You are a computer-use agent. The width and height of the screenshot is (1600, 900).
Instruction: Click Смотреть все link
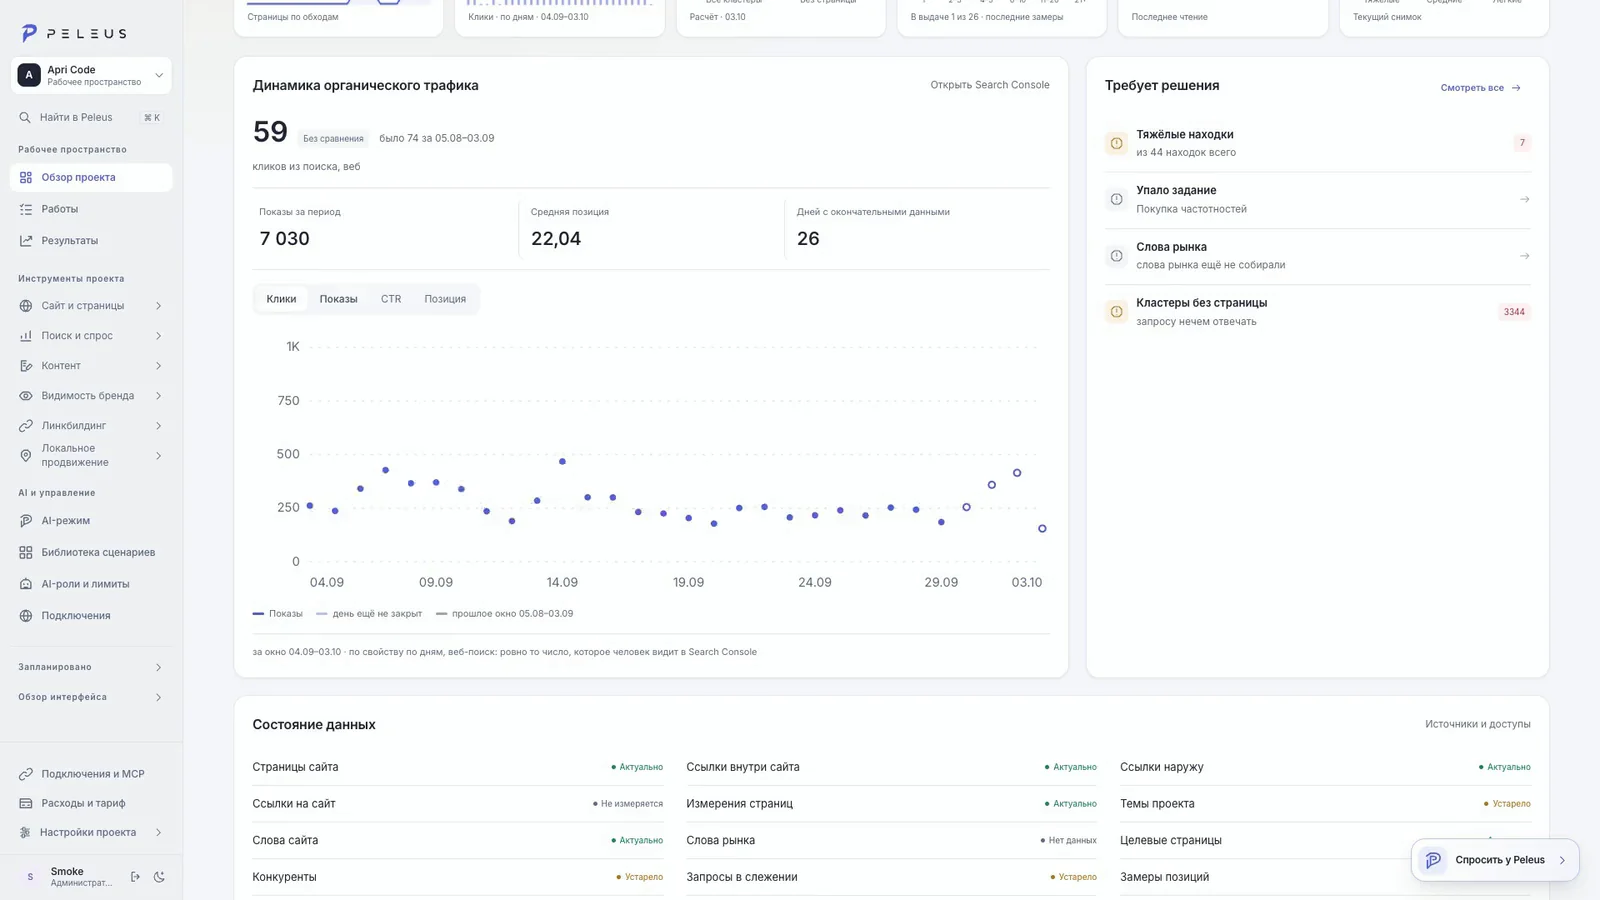click(1480, 88)
